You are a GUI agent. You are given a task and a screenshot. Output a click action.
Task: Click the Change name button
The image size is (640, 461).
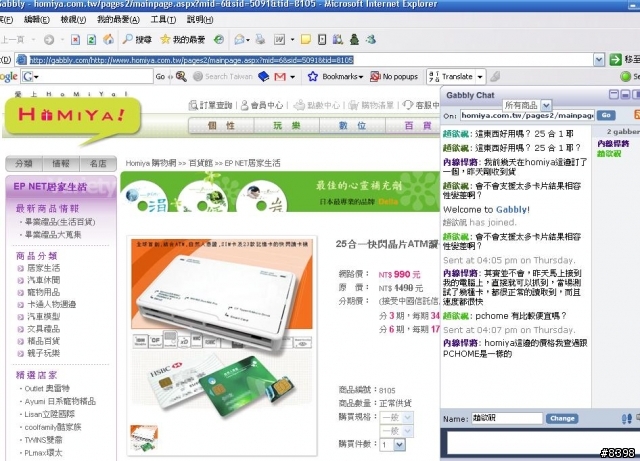click(x=562, y=419)
